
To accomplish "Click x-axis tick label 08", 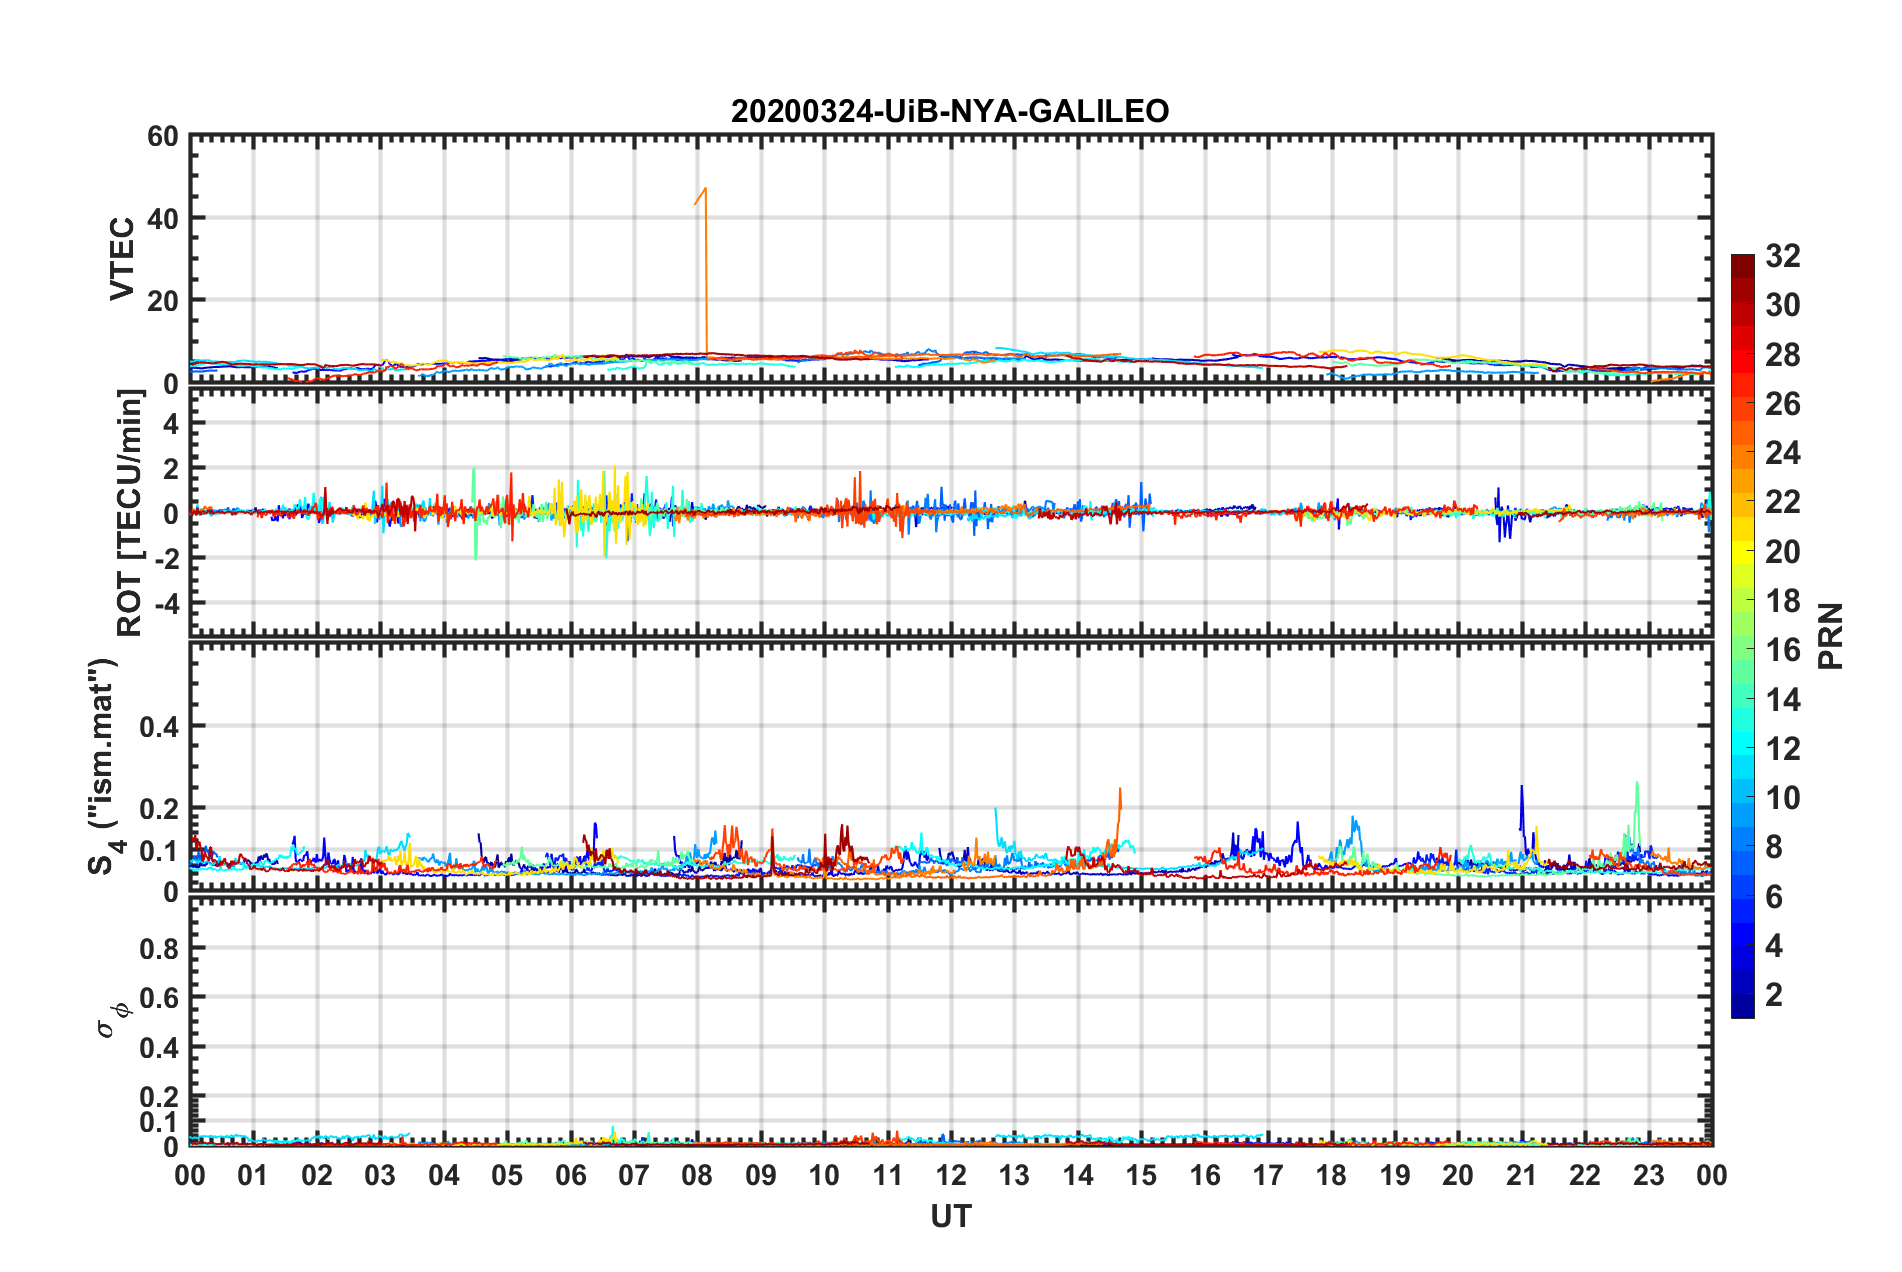I will click(697, 1175).
